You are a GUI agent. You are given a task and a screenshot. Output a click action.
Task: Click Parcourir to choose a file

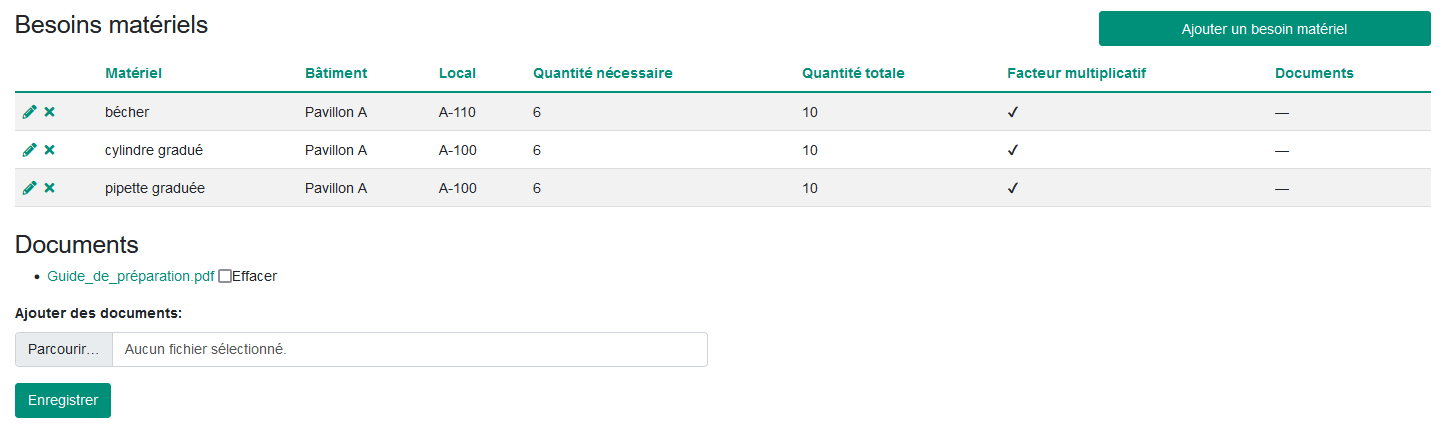coord(64,350)
